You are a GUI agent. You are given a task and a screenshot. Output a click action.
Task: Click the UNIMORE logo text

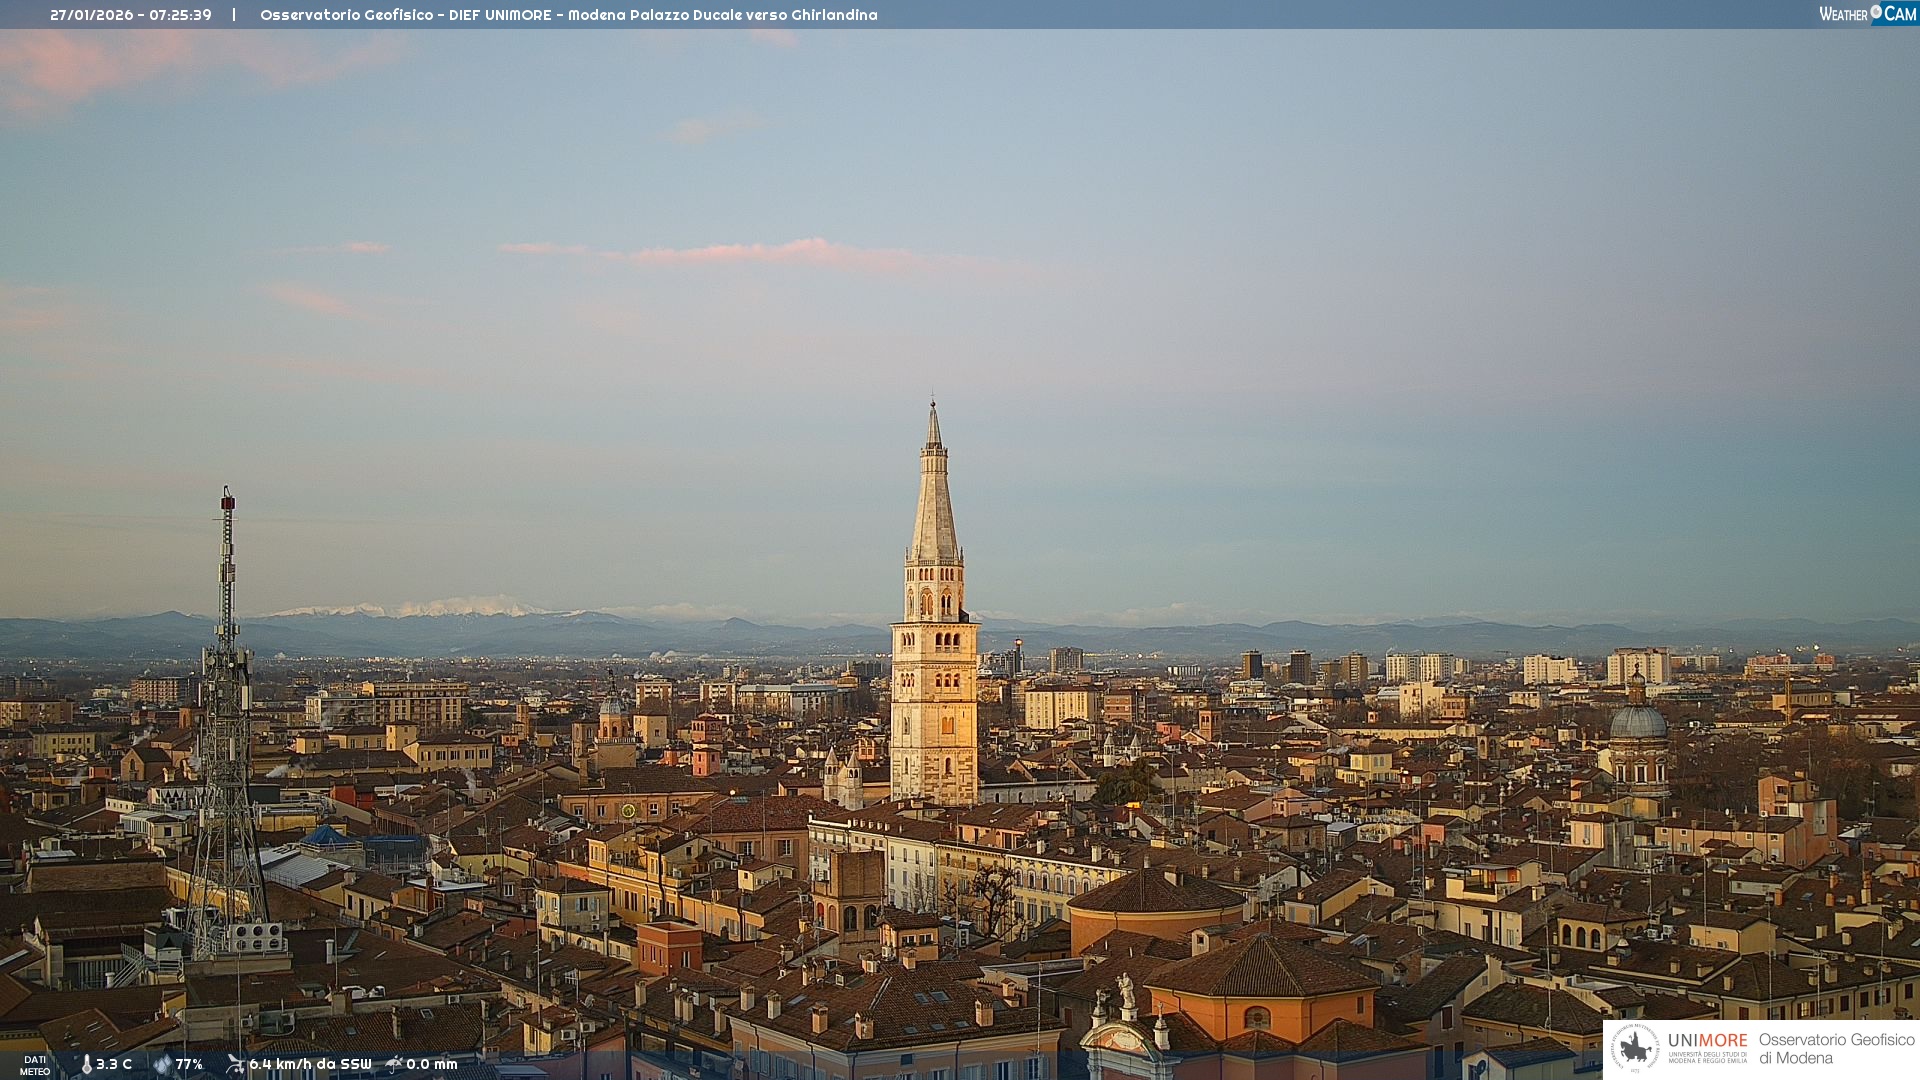pos(1707,1041)
